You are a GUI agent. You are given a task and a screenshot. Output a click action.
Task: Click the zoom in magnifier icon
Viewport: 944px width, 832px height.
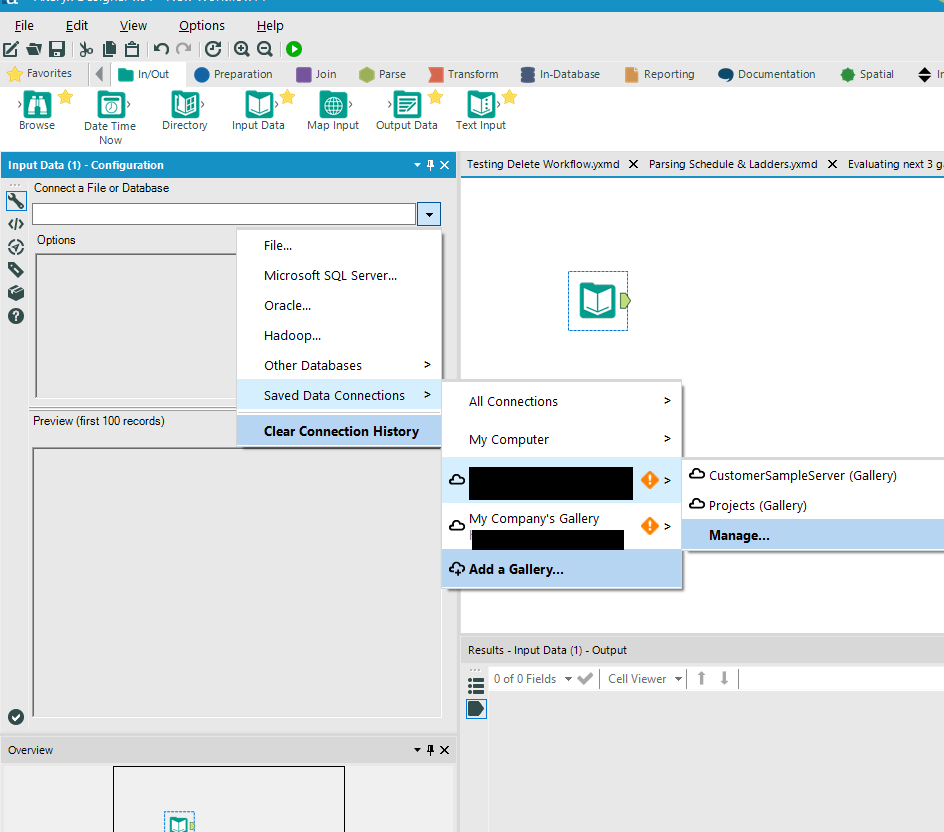pyautogui.click(x=241, y=49)
